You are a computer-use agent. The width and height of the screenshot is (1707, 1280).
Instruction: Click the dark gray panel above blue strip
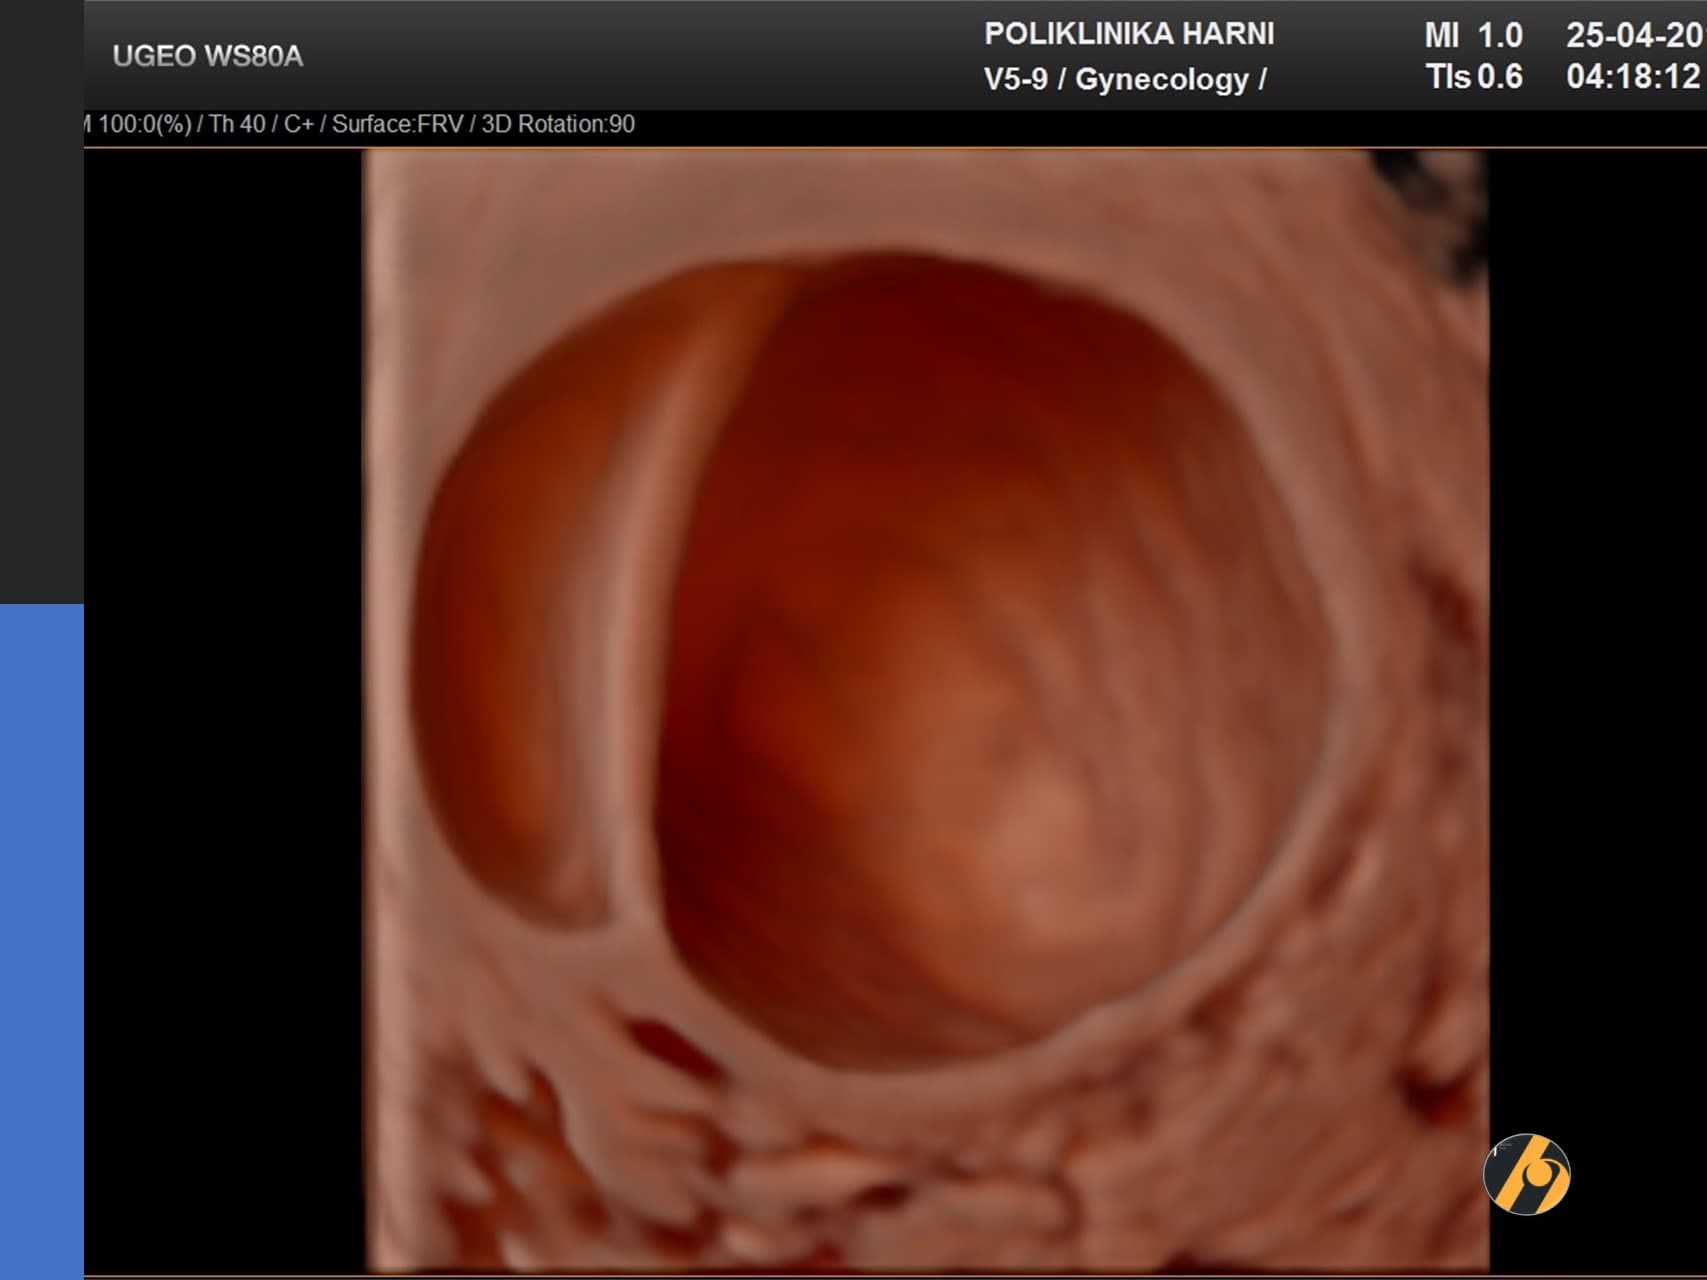click(41, 300)
